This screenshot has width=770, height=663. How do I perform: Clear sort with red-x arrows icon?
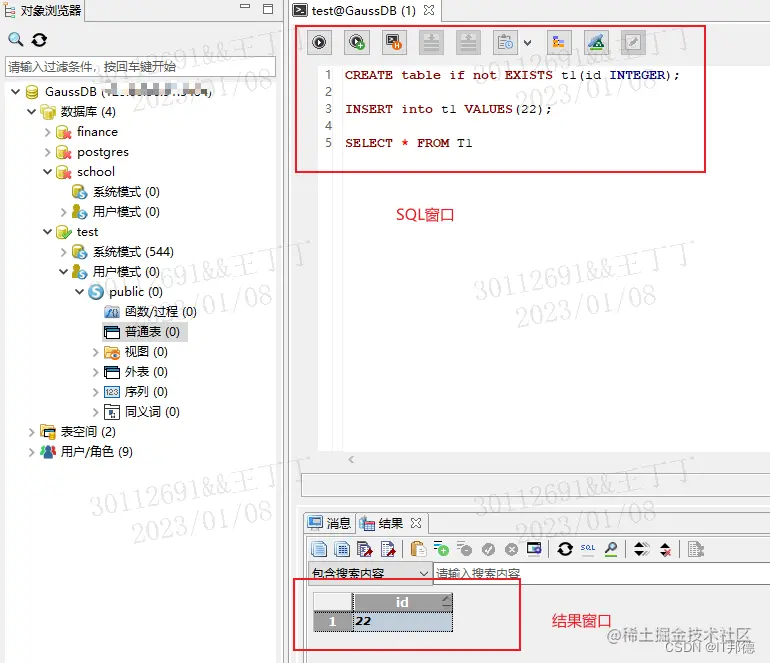pos(665,549)
